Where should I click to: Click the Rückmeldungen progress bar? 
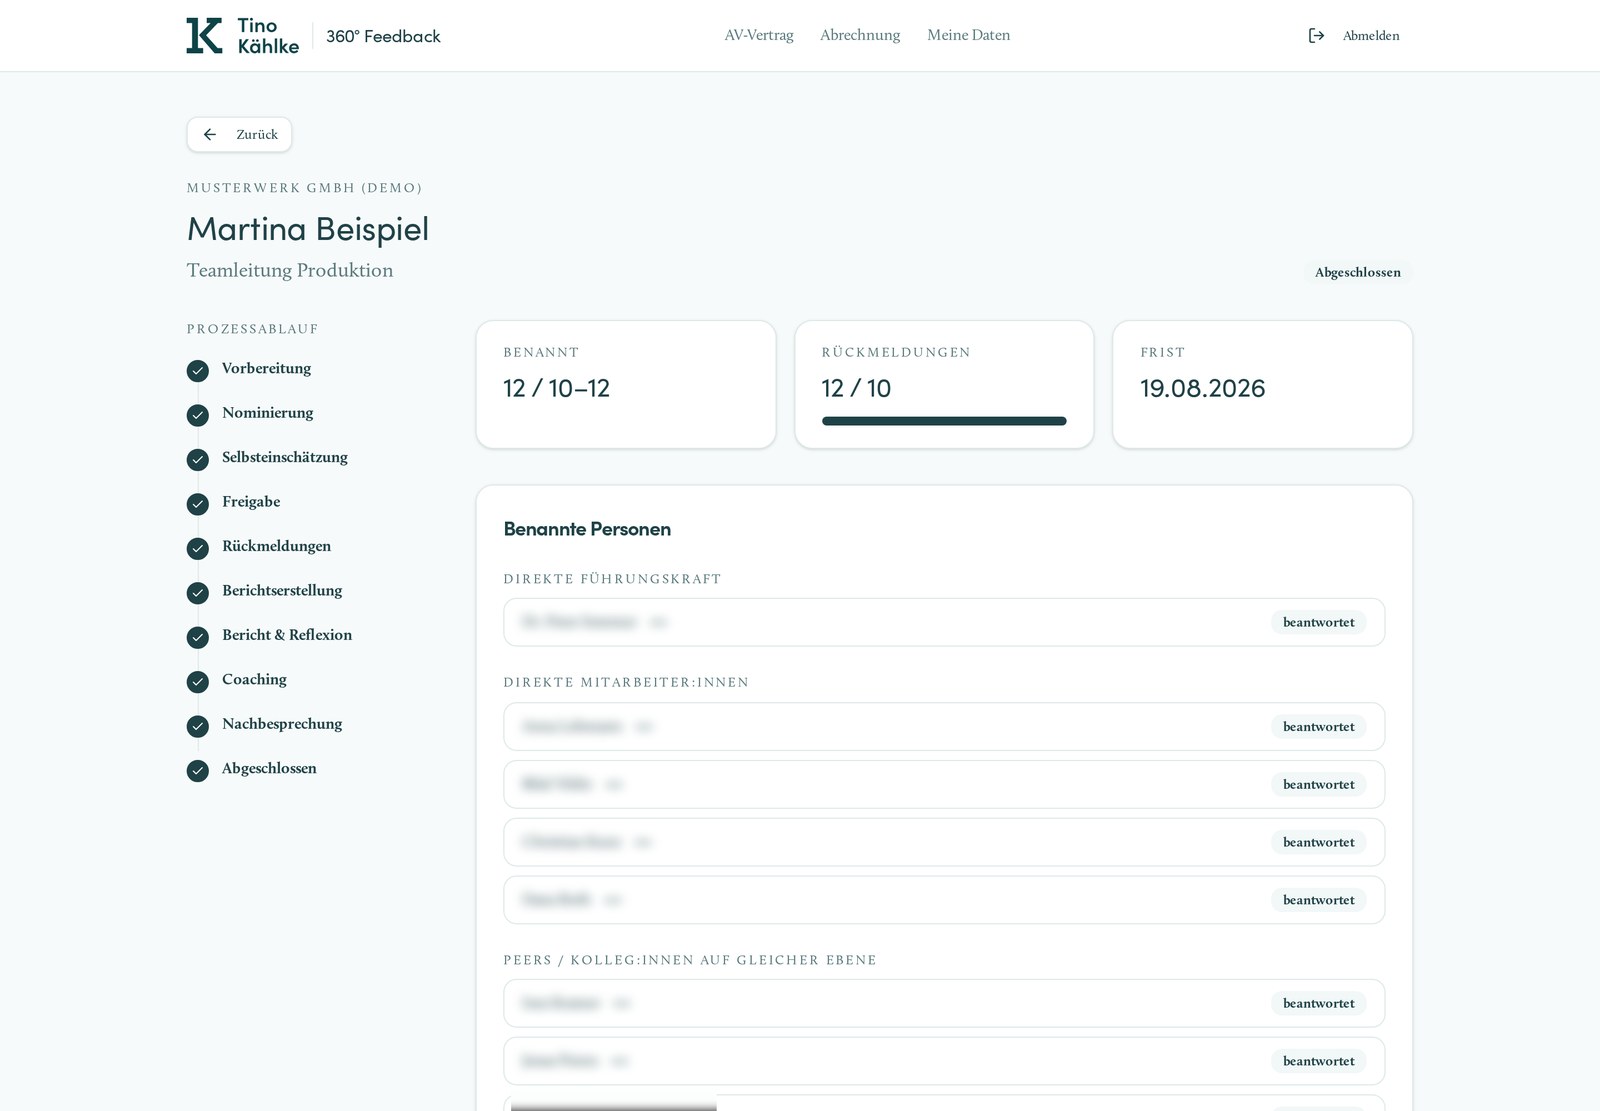[x=944, y=421]
